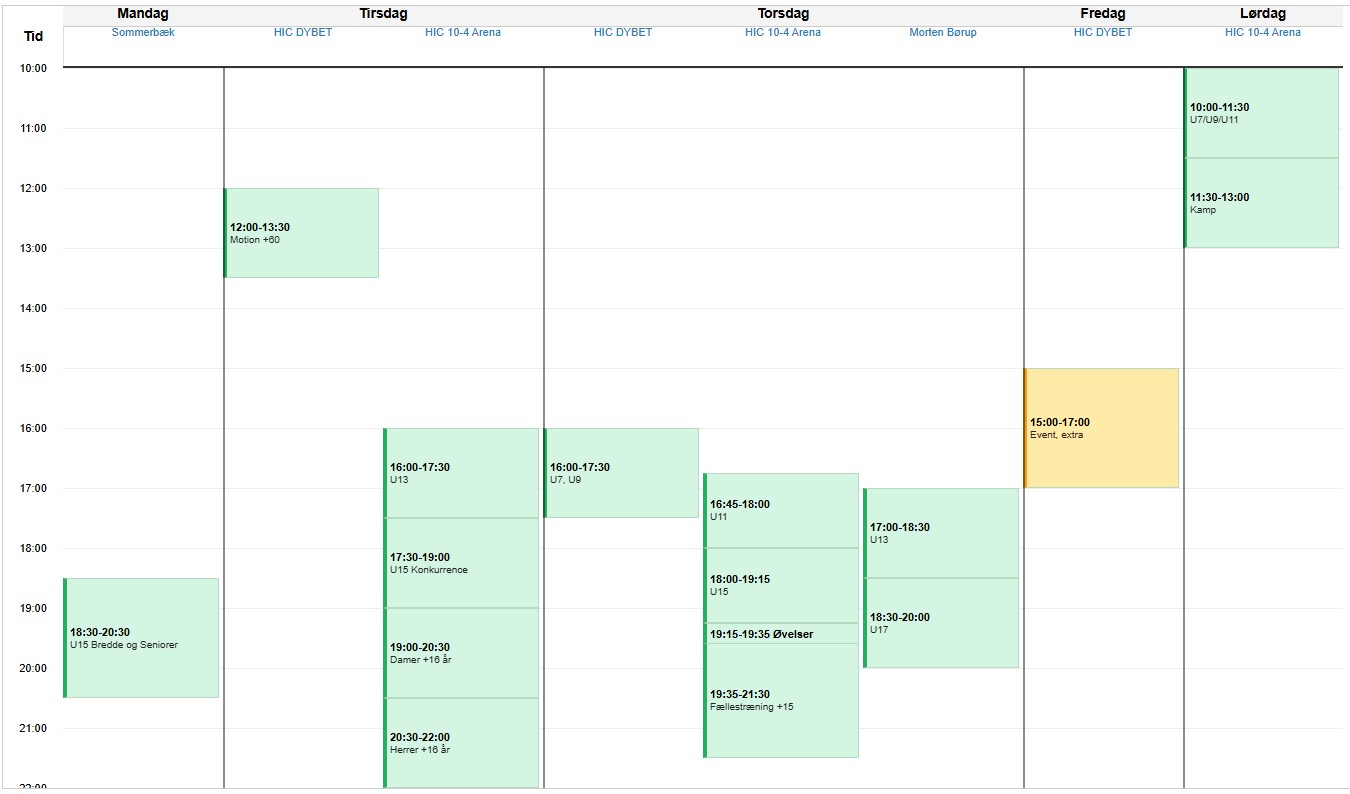1350x794 pixels.
Task: Click the Tirsdag day header
Action: [383, 14]
